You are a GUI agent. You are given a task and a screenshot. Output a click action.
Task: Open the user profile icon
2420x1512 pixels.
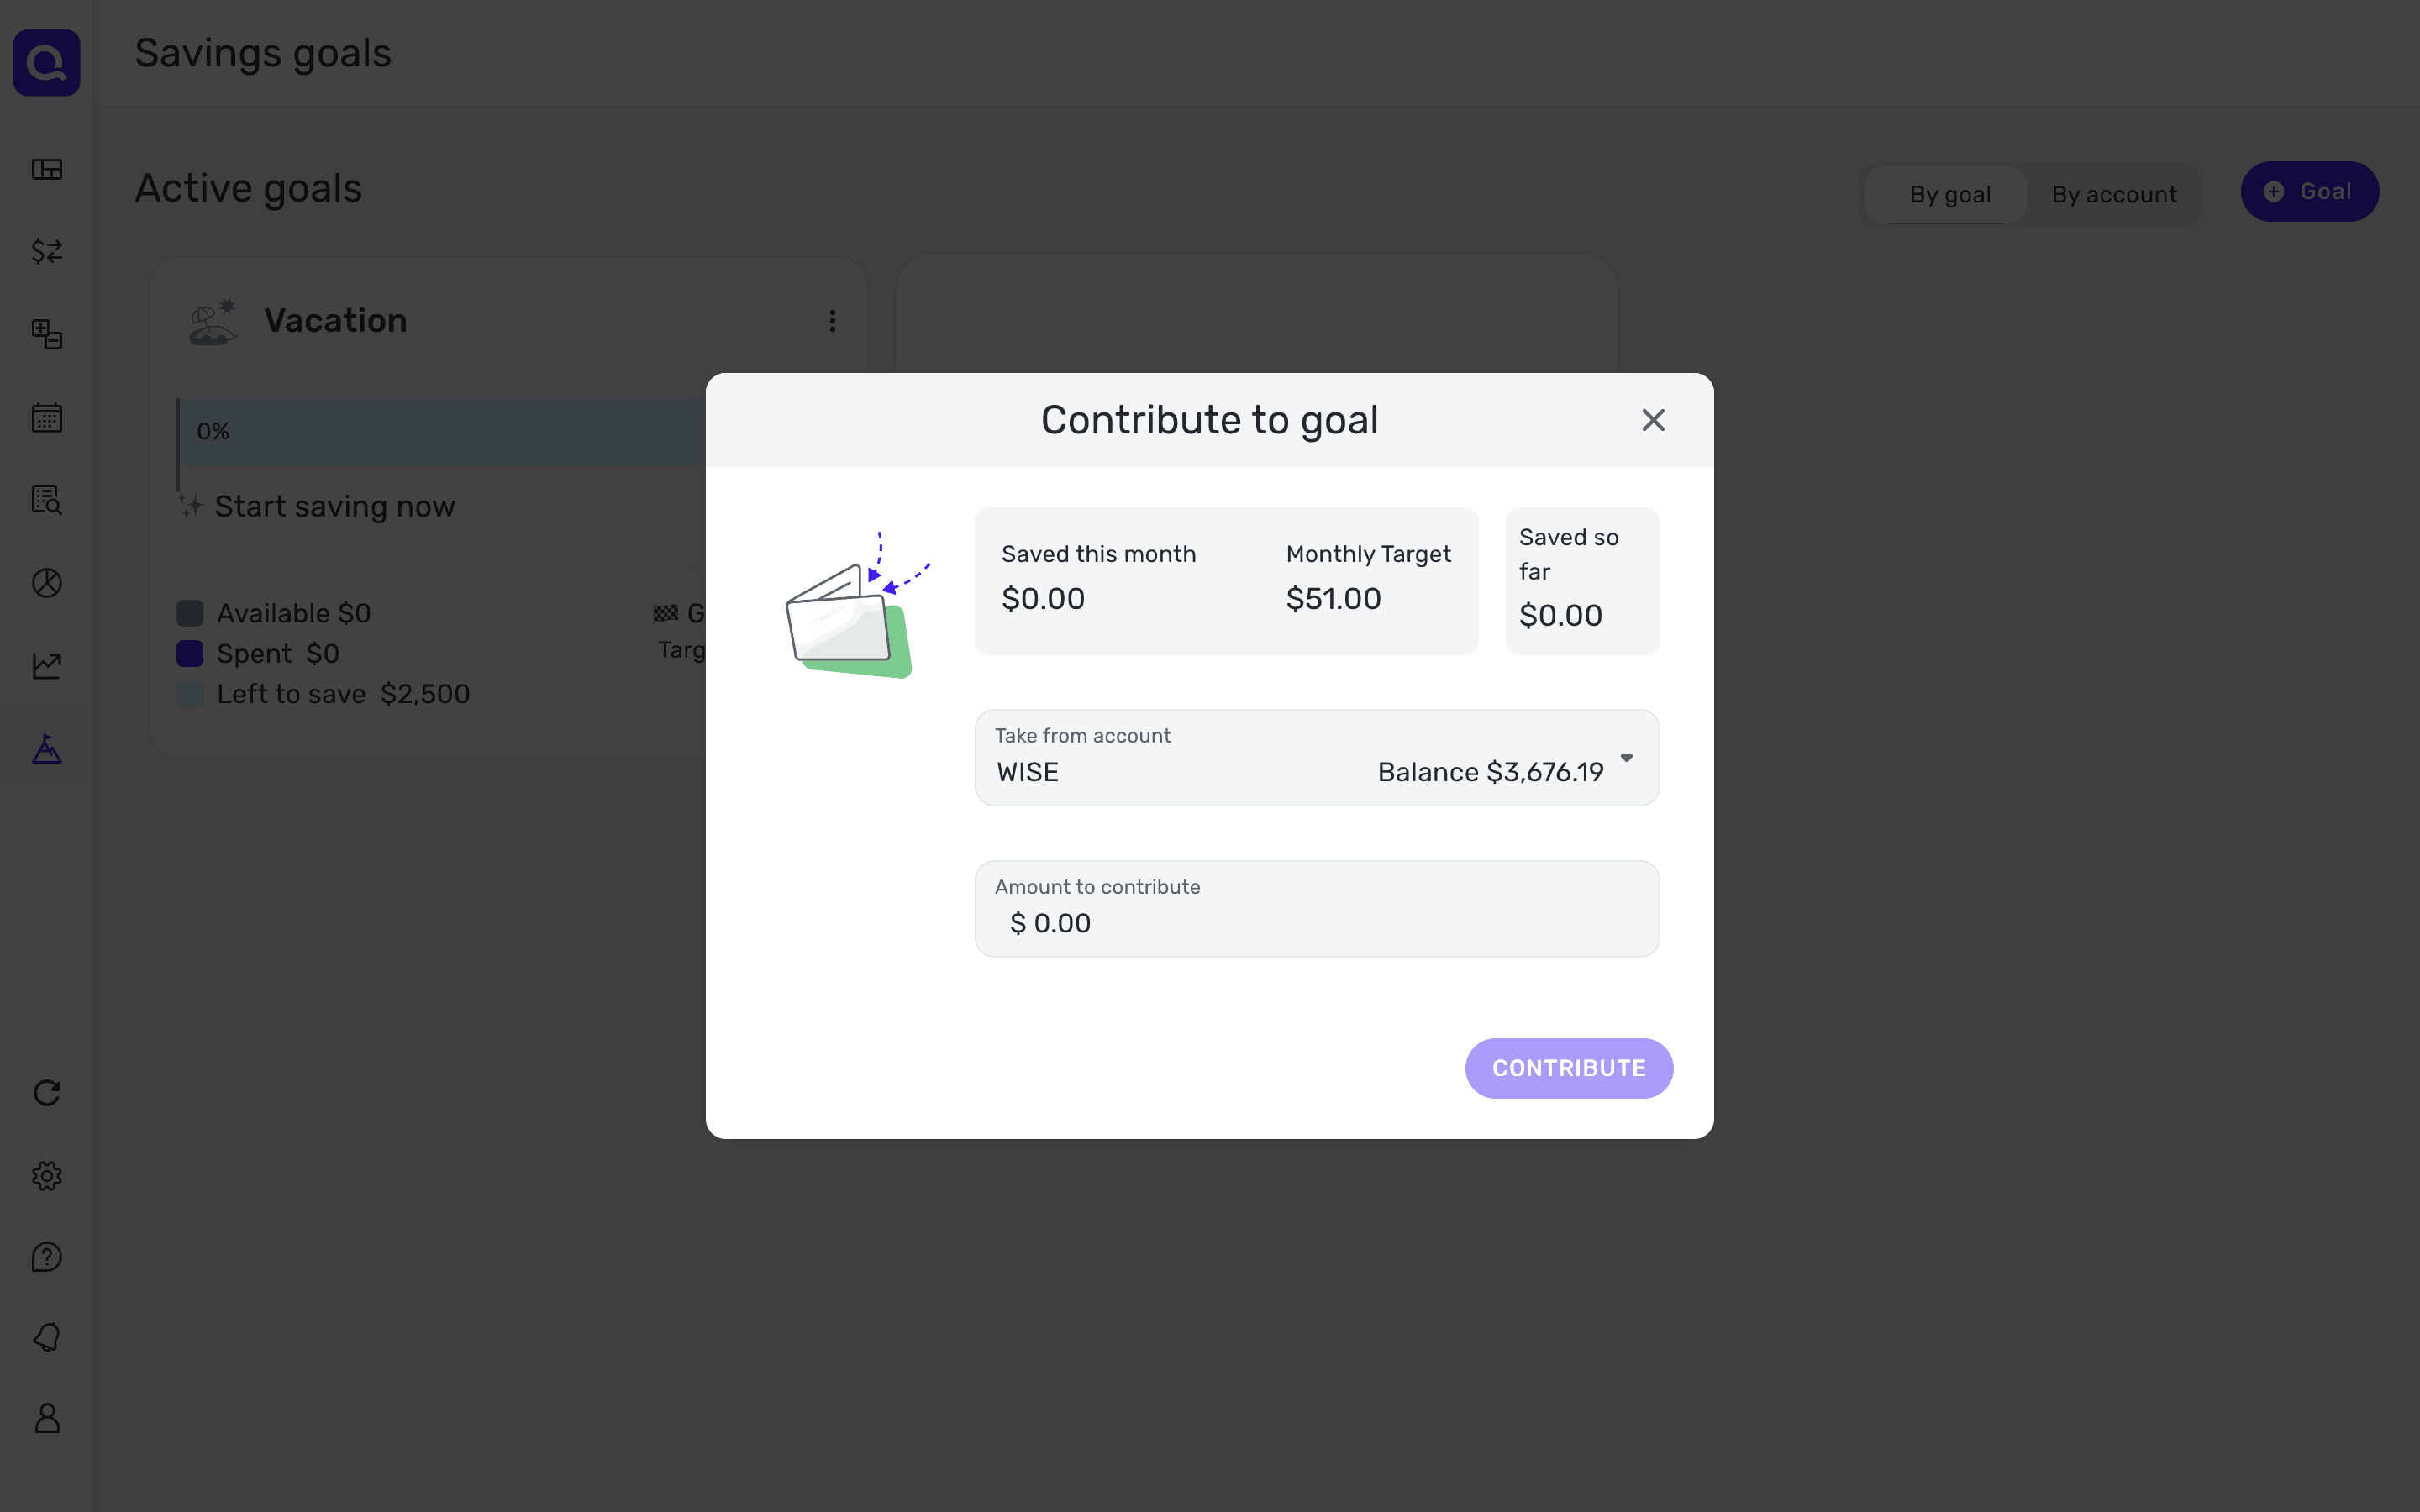click(47, 1418)
